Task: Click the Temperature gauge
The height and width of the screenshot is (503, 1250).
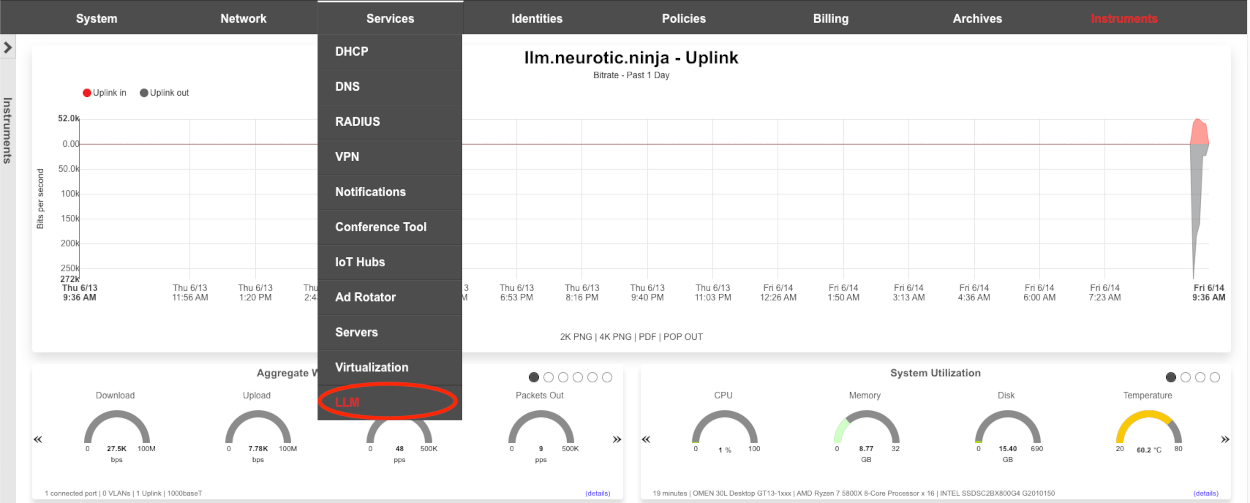Action: click(x=1148, y=428)
